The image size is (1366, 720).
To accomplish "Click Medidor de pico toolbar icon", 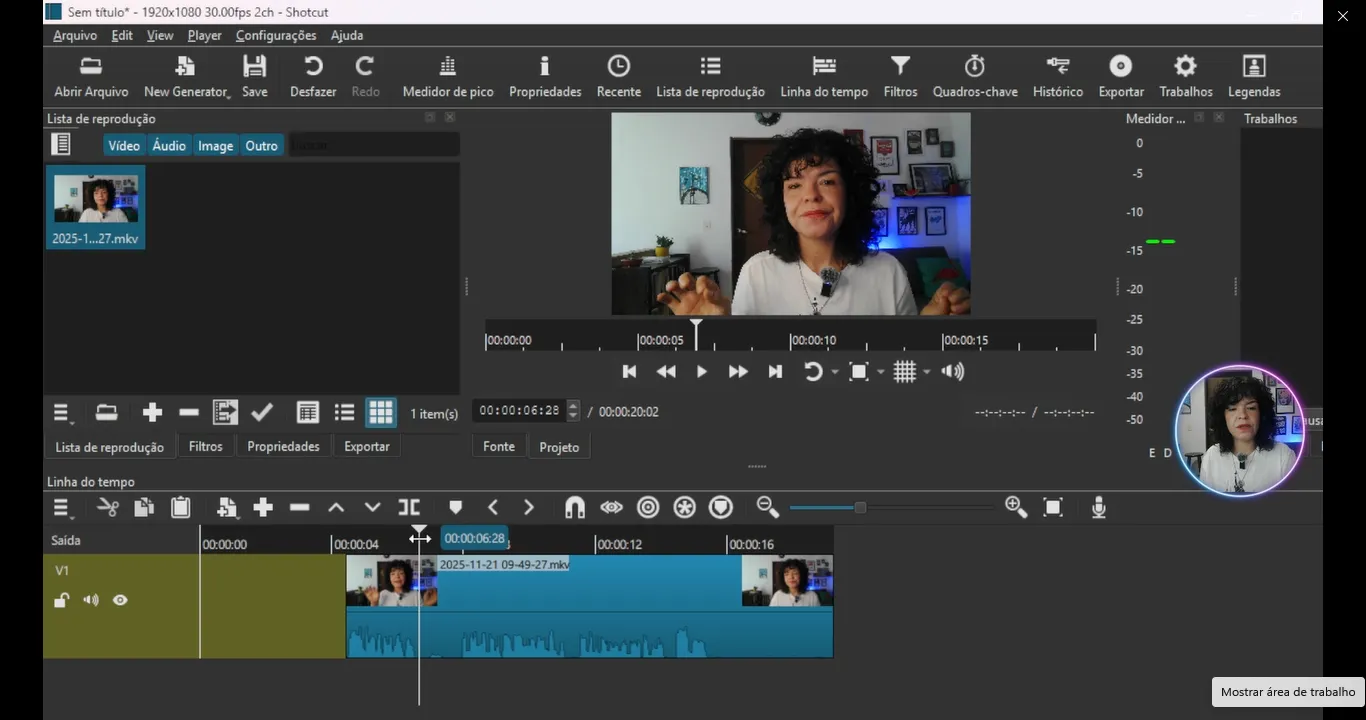I will (447, 77).
